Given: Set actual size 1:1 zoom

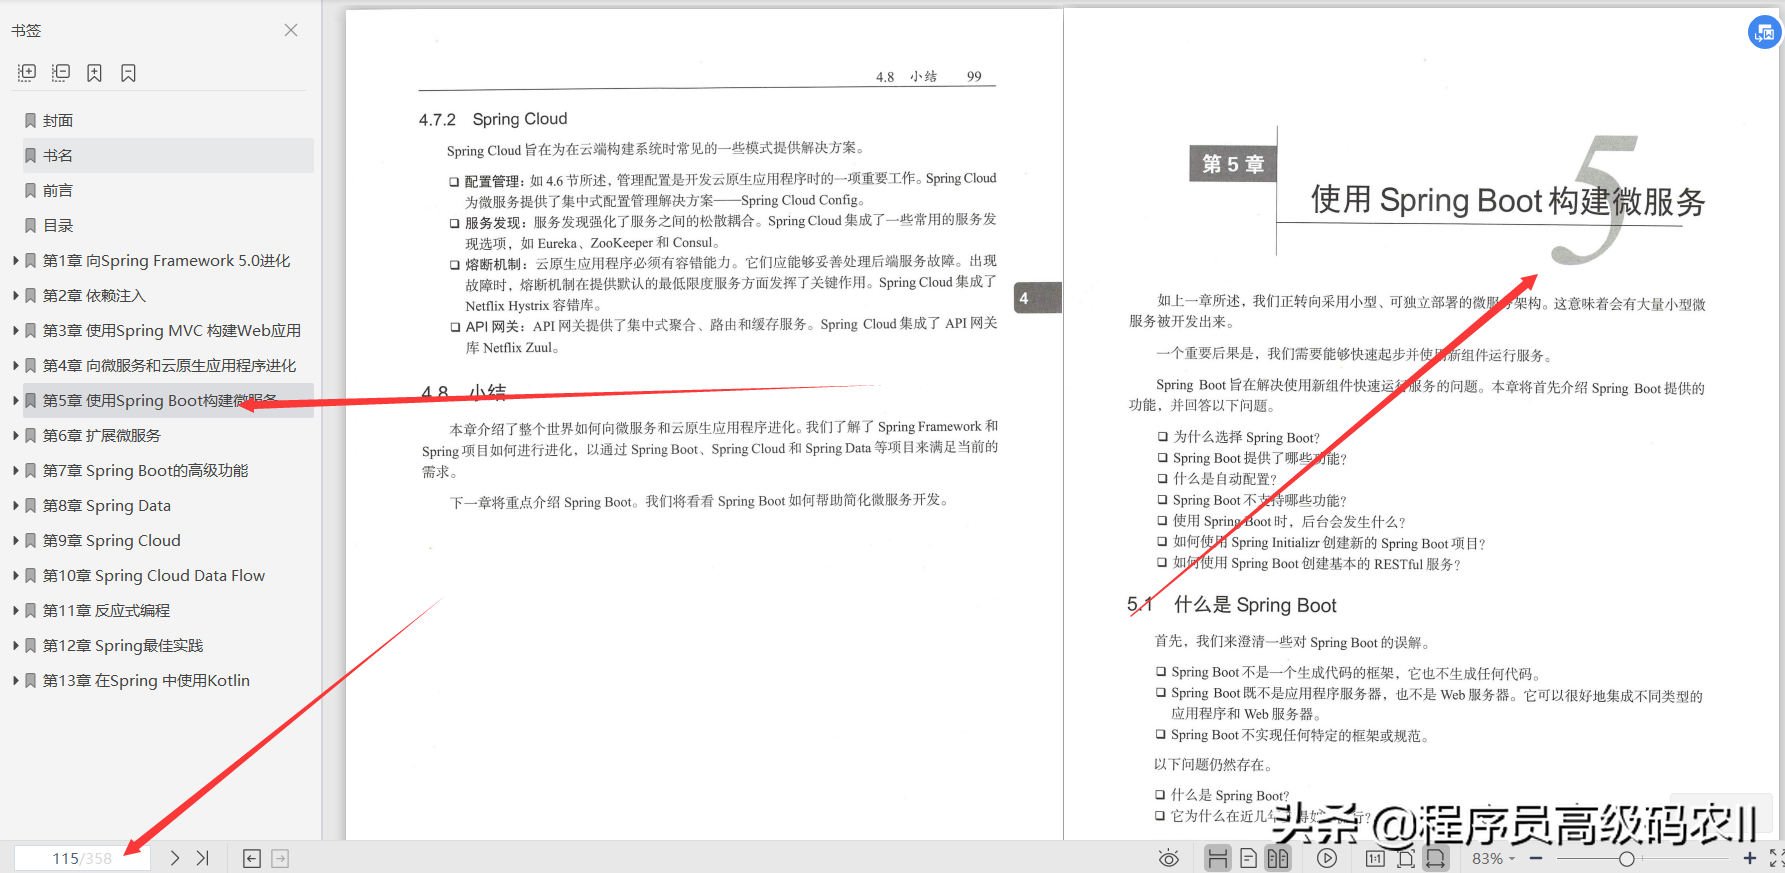Looking at the screenshot, I should pyautogui.click(x=1375, y=858).
